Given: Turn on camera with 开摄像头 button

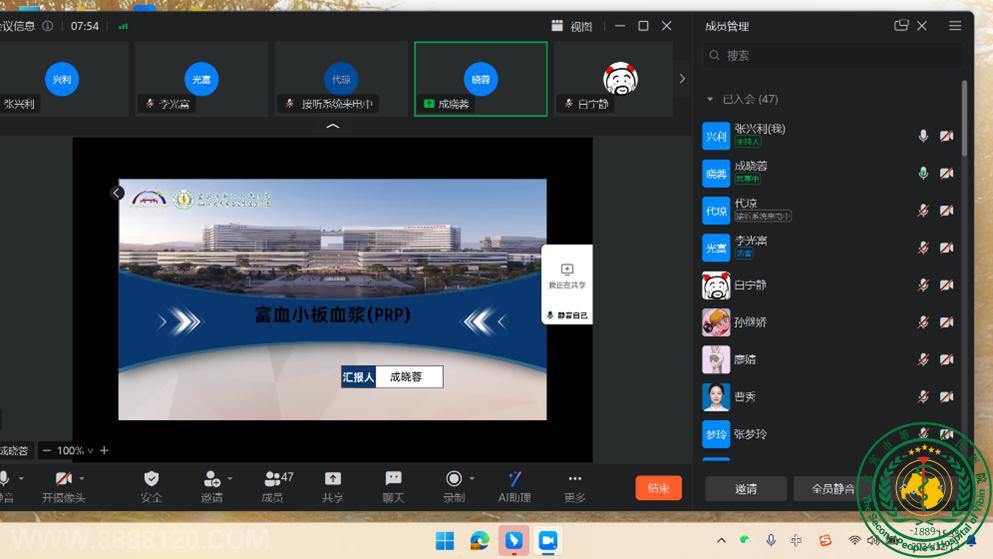Looking at the screenshot, I should pos(64,480).
